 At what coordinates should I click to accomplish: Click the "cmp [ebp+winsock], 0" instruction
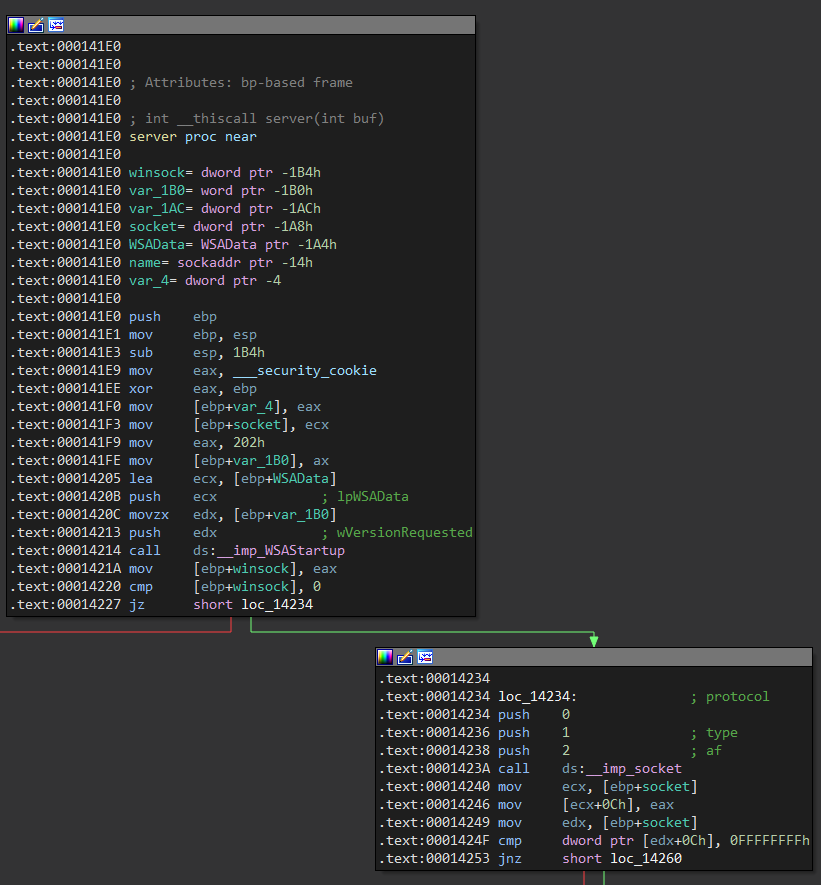click(x=225, y=587)
